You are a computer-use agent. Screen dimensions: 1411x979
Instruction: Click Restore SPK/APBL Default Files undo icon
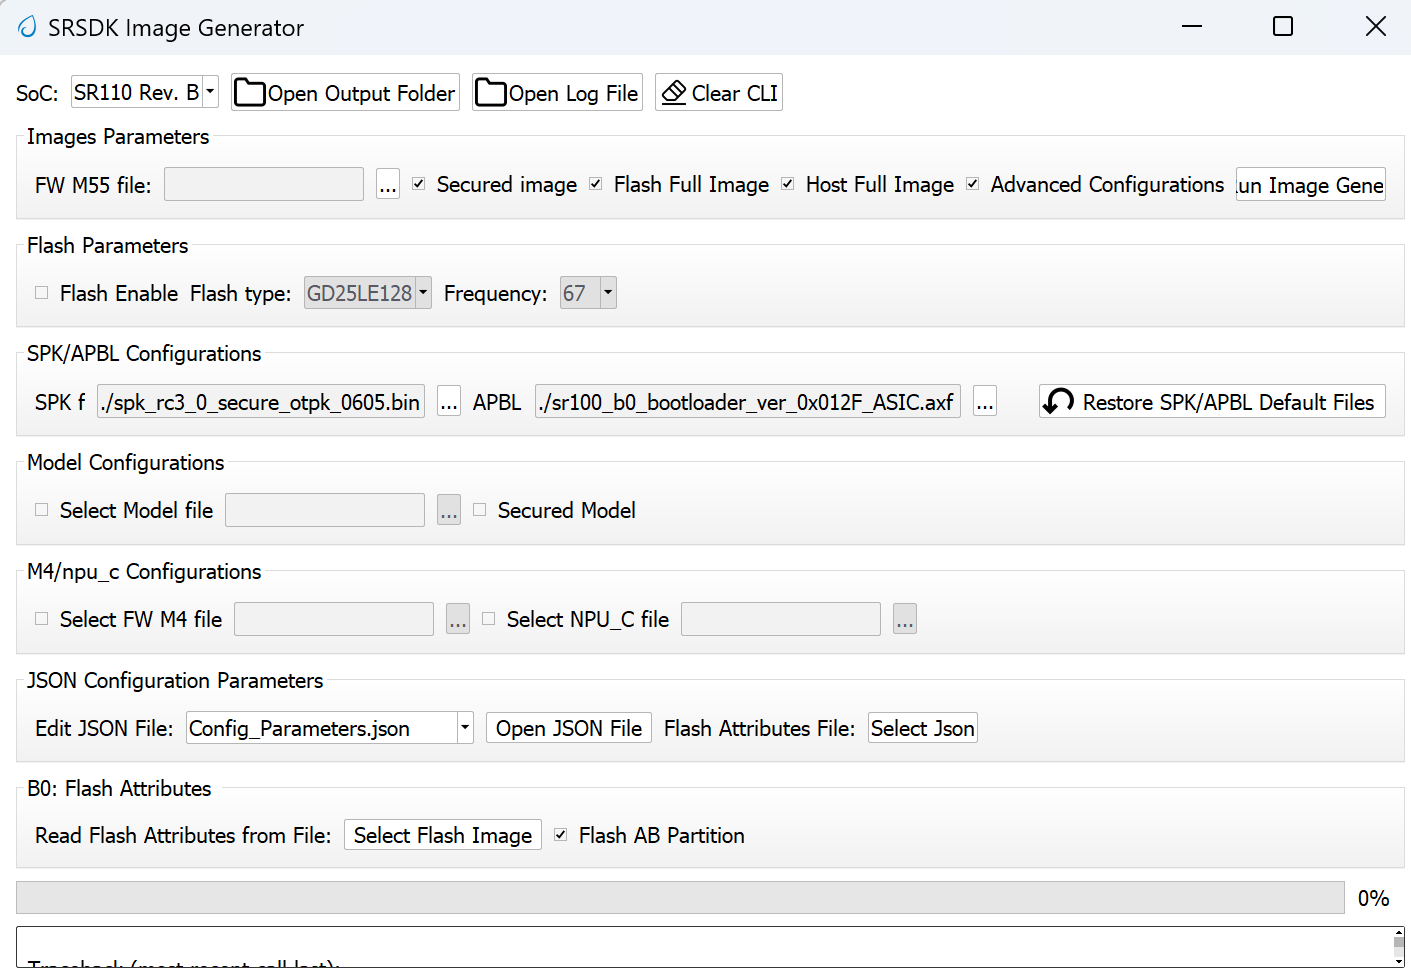(1058, 402)
